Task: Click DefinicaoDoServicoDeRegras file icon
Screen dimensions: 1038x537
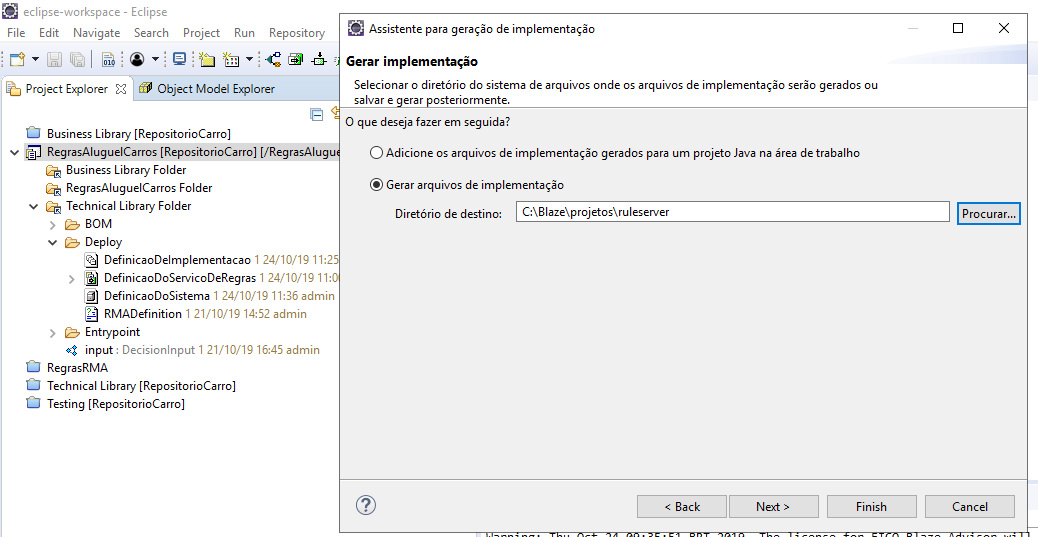Action: tap(91, 278)
